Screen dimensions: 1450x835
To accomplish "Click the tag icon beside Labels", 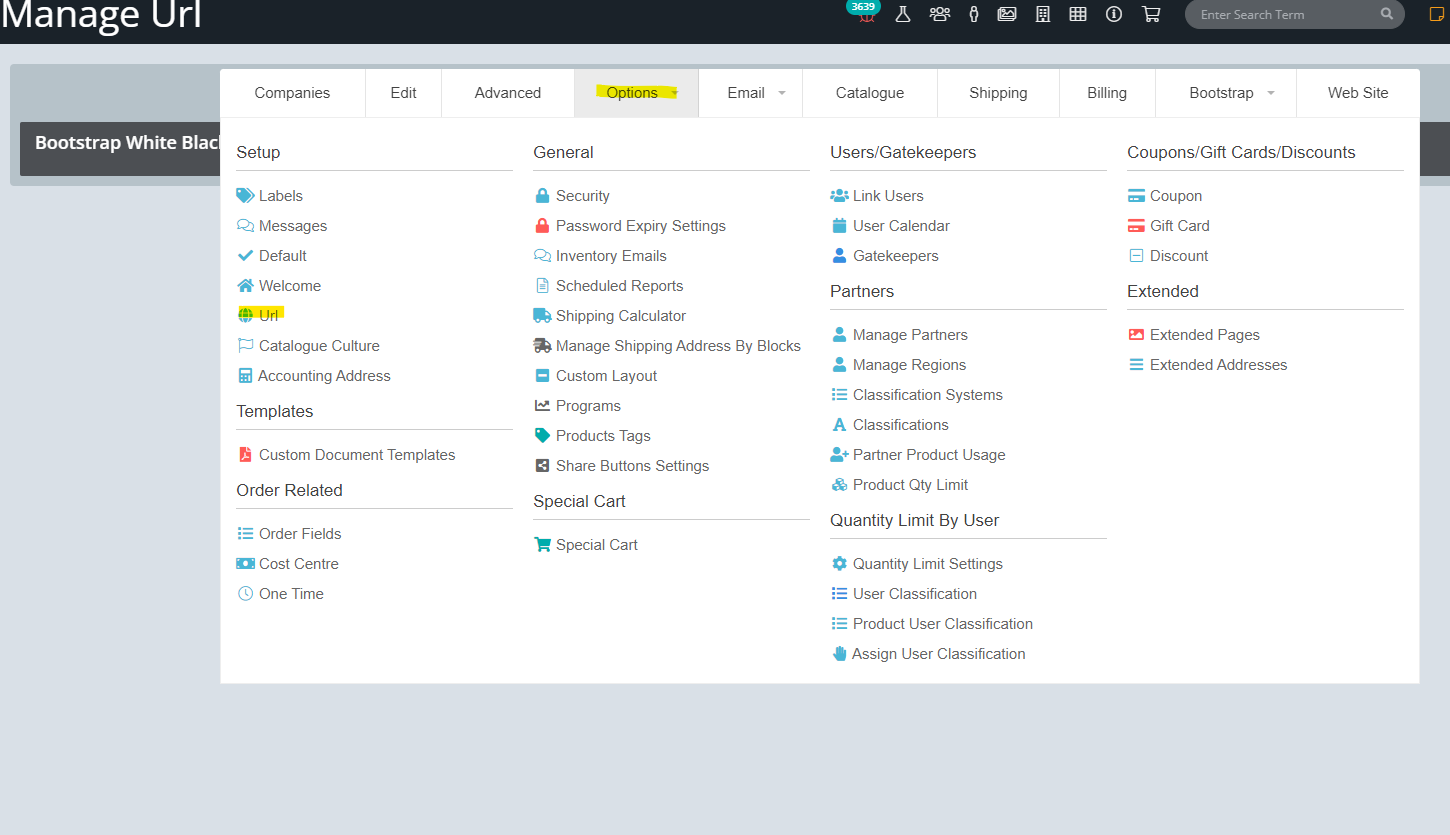I will tap(245, 196).
